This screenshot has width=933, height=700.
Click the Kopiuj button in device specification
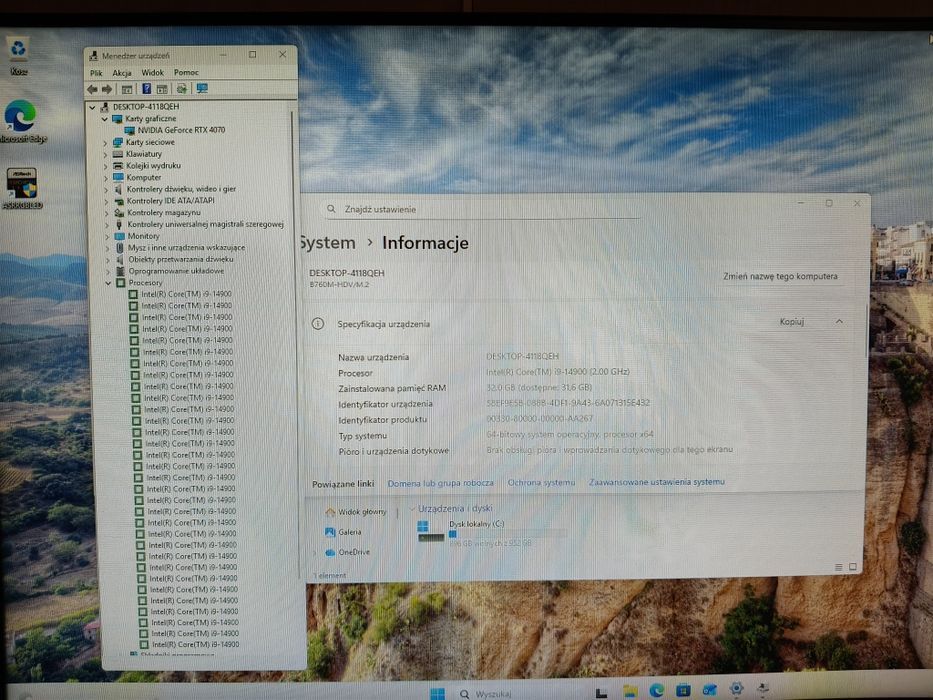(791, 321)
